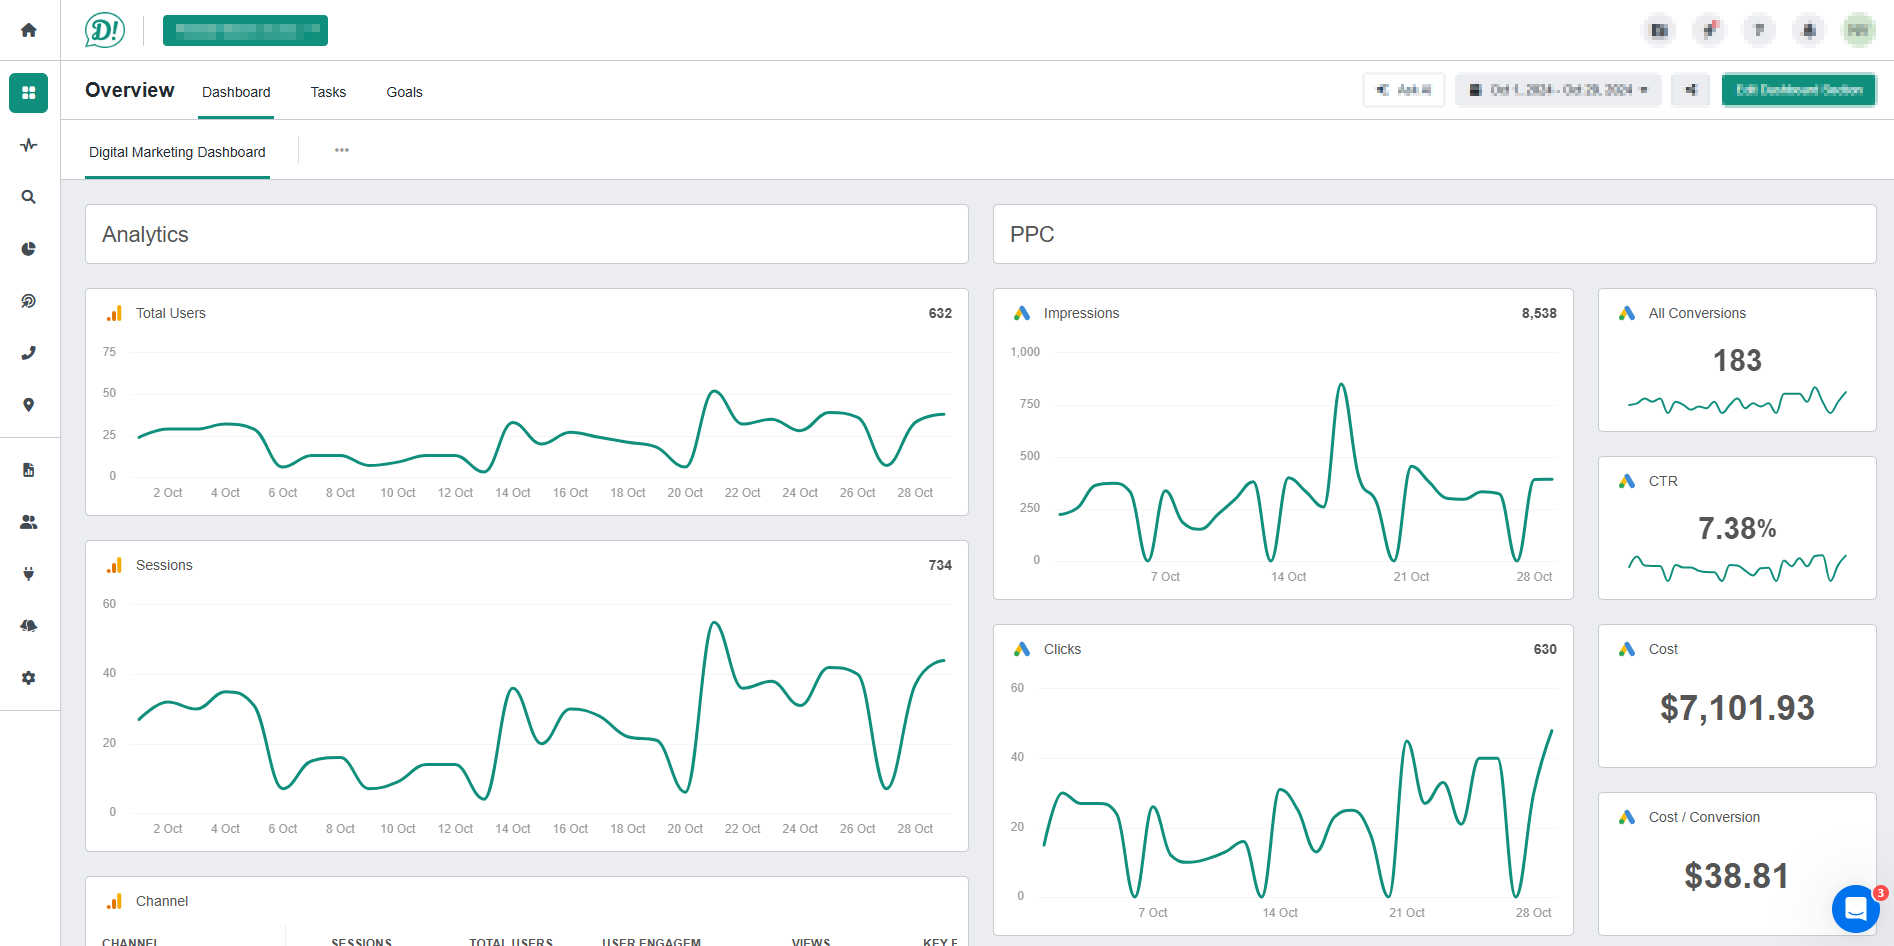The width and height of the screenshot is (1894, 946).
Task: Open the map pin local icon
Action: 29,405
